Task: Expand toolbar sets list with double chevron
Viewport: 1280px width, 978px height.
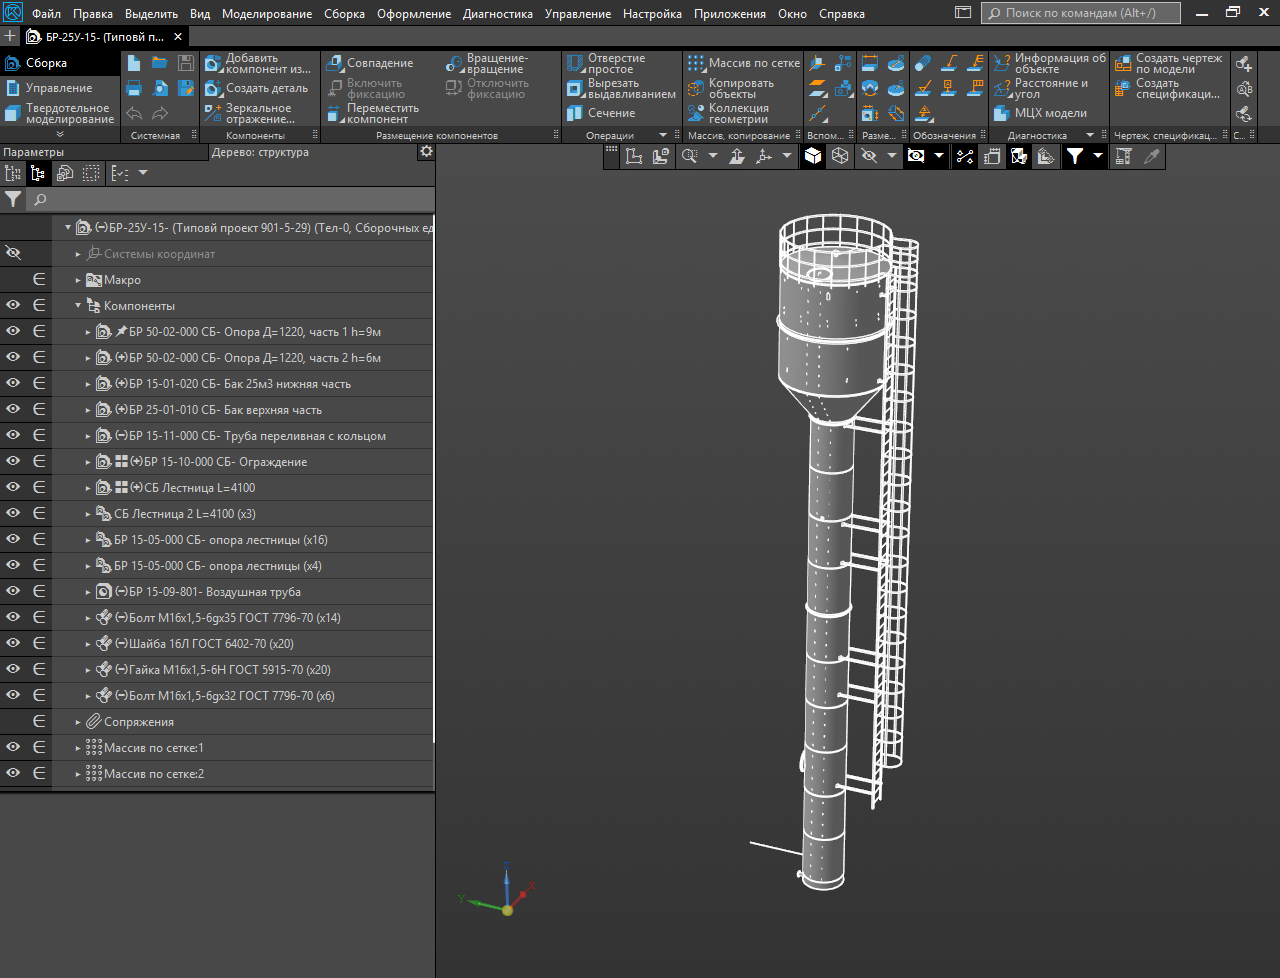Action: coord(59,134)
